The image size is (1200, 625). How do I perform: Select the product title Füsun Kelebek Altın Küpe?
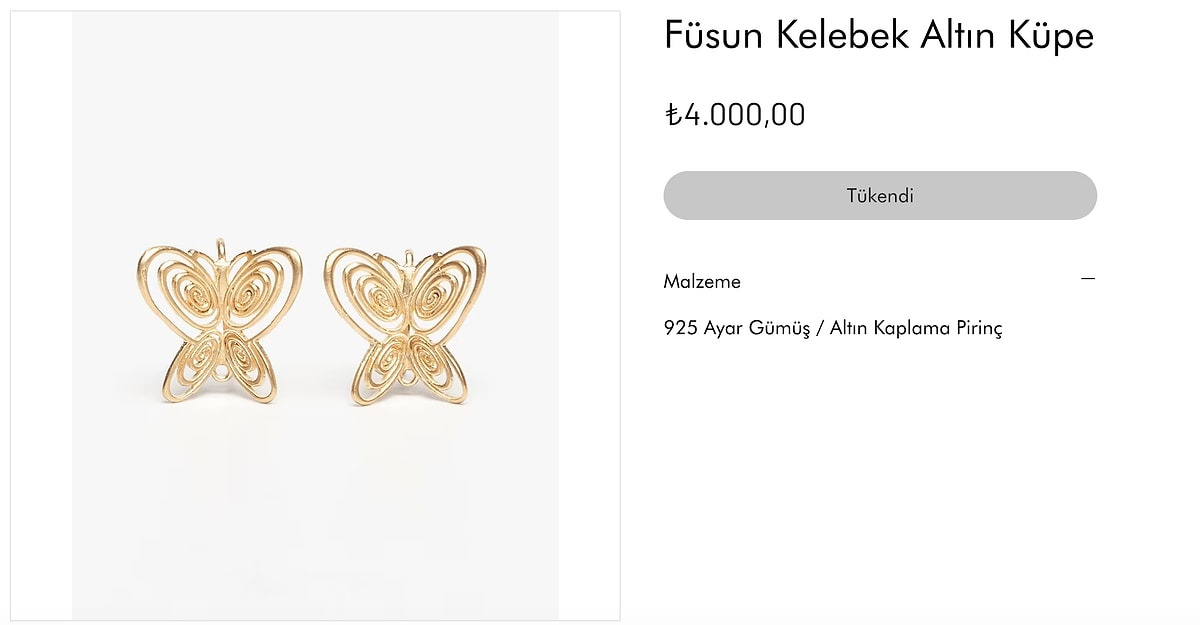pos(878,36)
